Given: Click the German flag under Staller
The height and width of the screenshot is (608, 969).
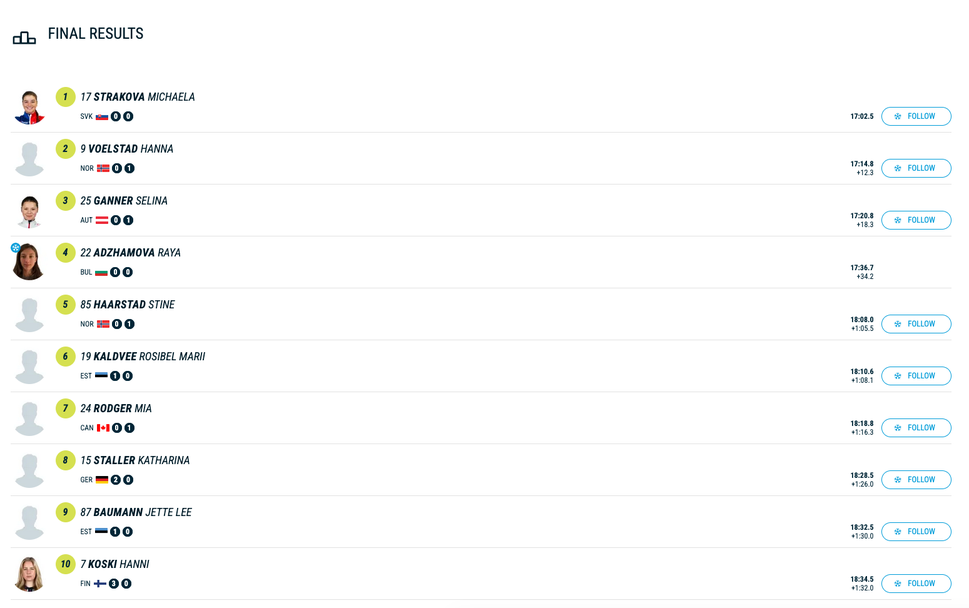Looking at the screenshot, I should pos(102,480).
